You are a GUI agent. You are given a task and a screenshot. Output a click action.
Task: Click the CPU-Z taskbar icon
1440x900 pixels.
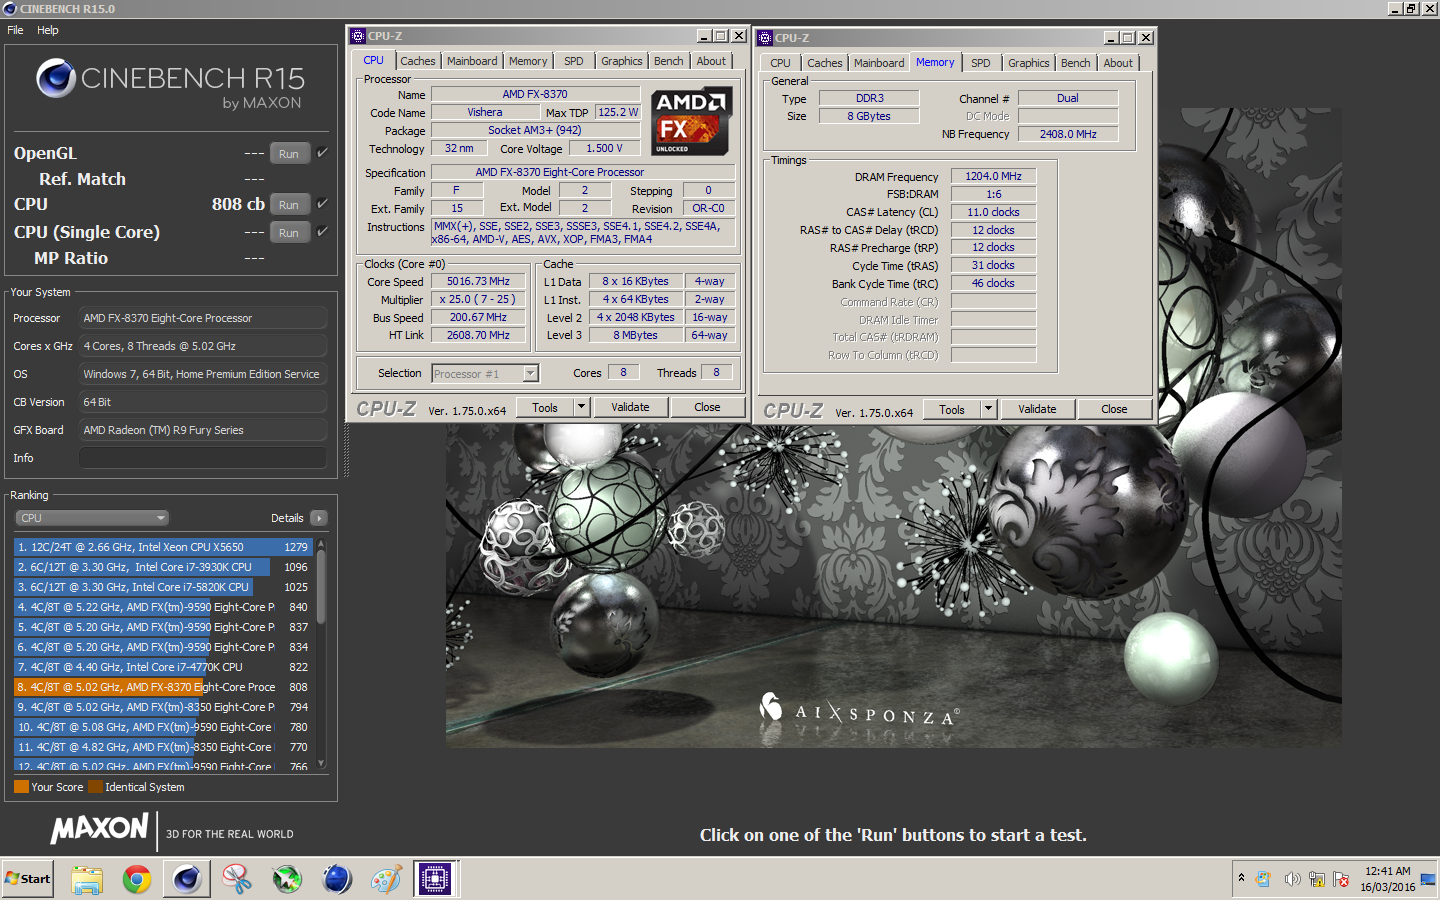click(436, 879)
